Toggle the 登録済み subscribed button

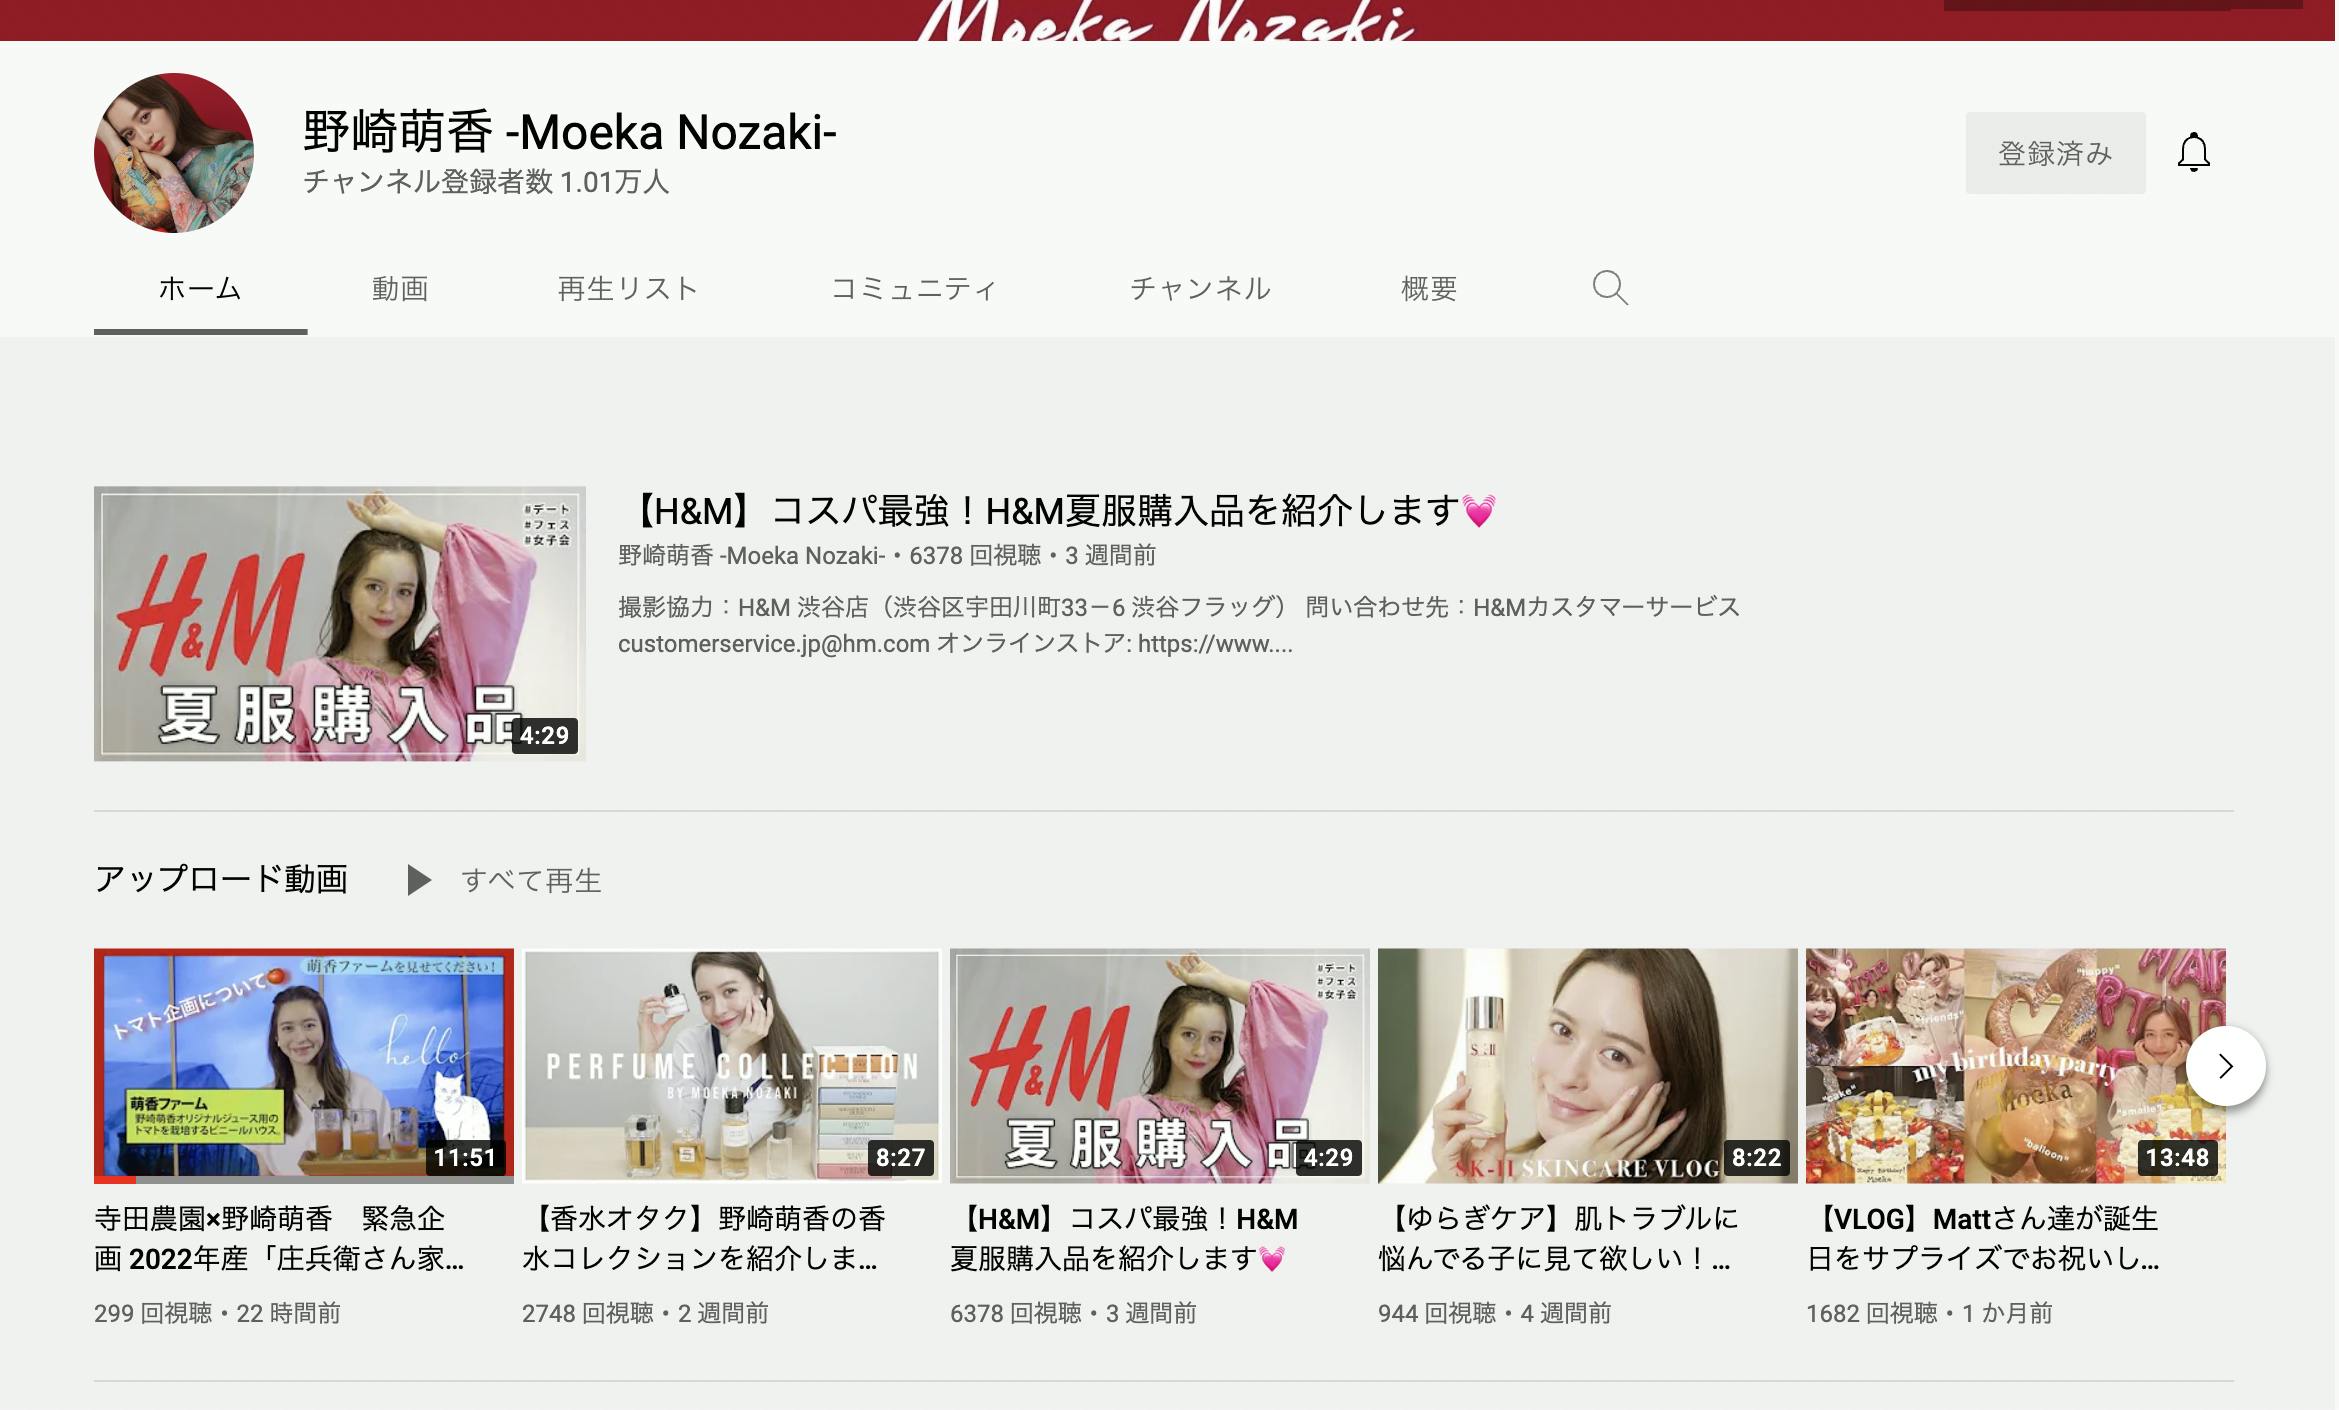(x=2054, y=153)
